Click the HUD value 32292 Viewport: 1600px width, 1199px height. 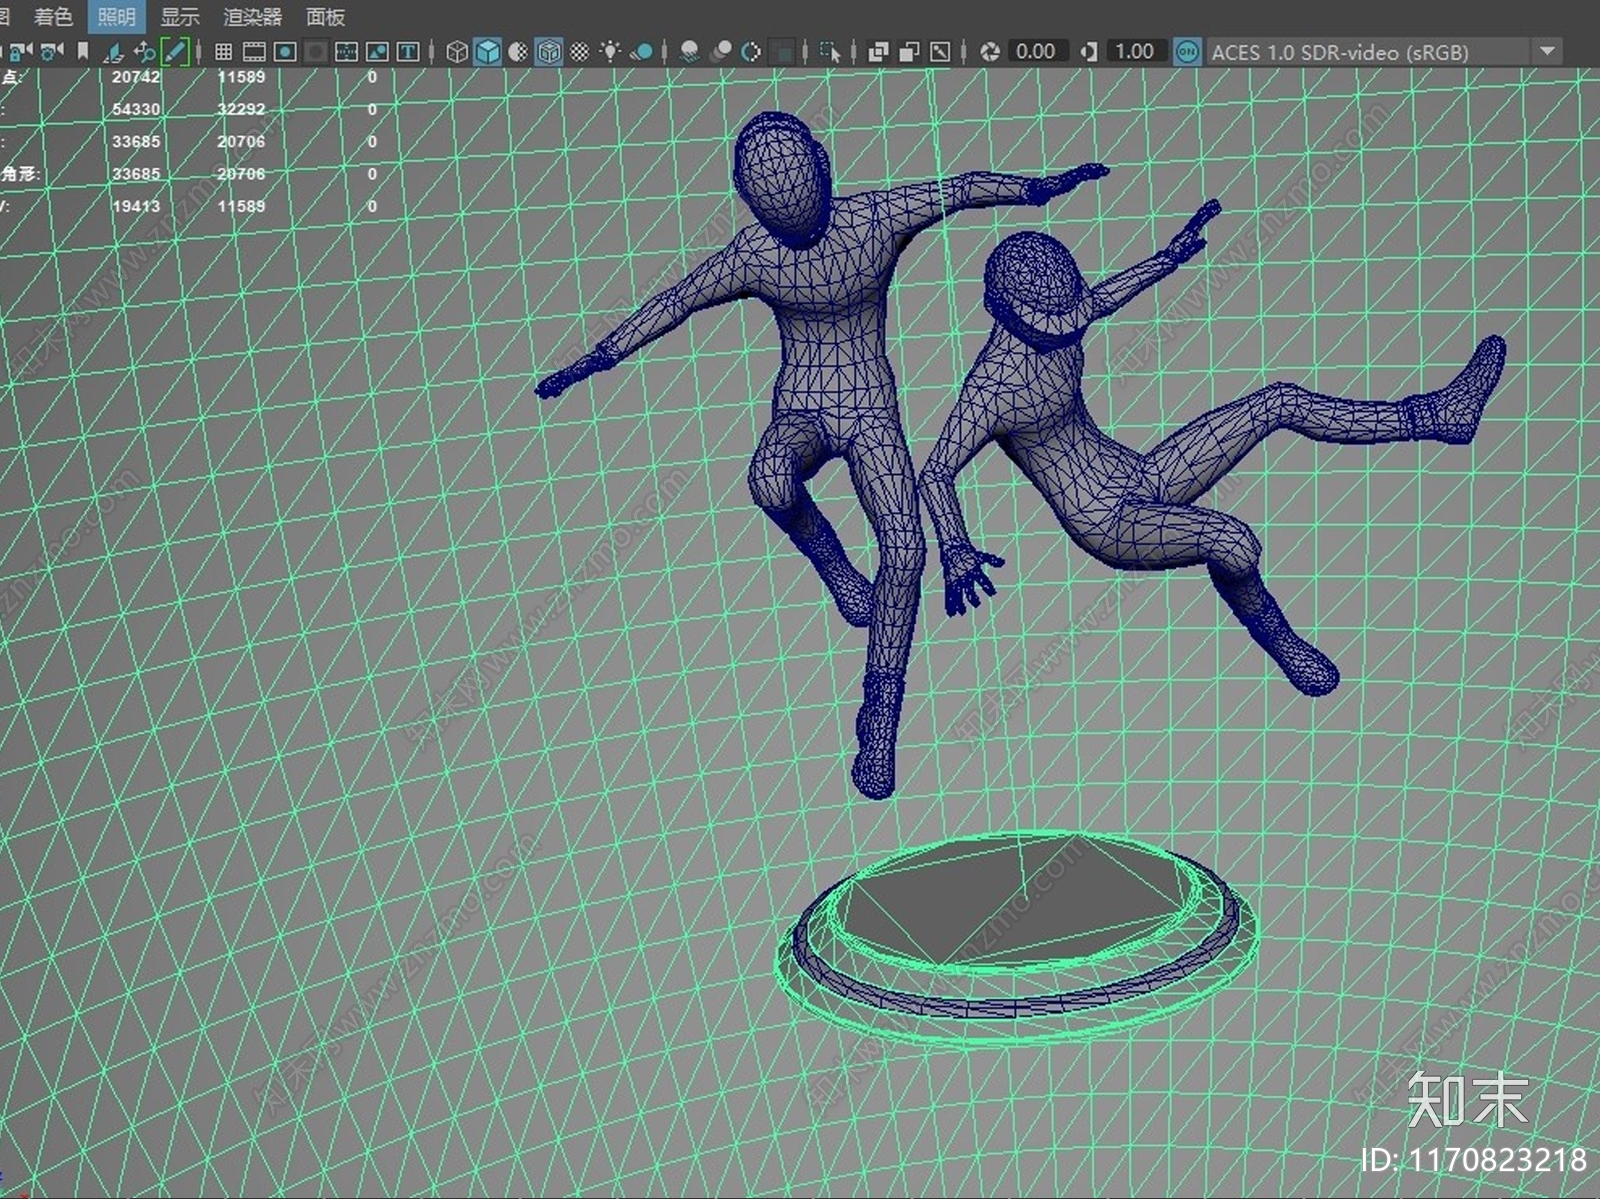click(241, 109)
